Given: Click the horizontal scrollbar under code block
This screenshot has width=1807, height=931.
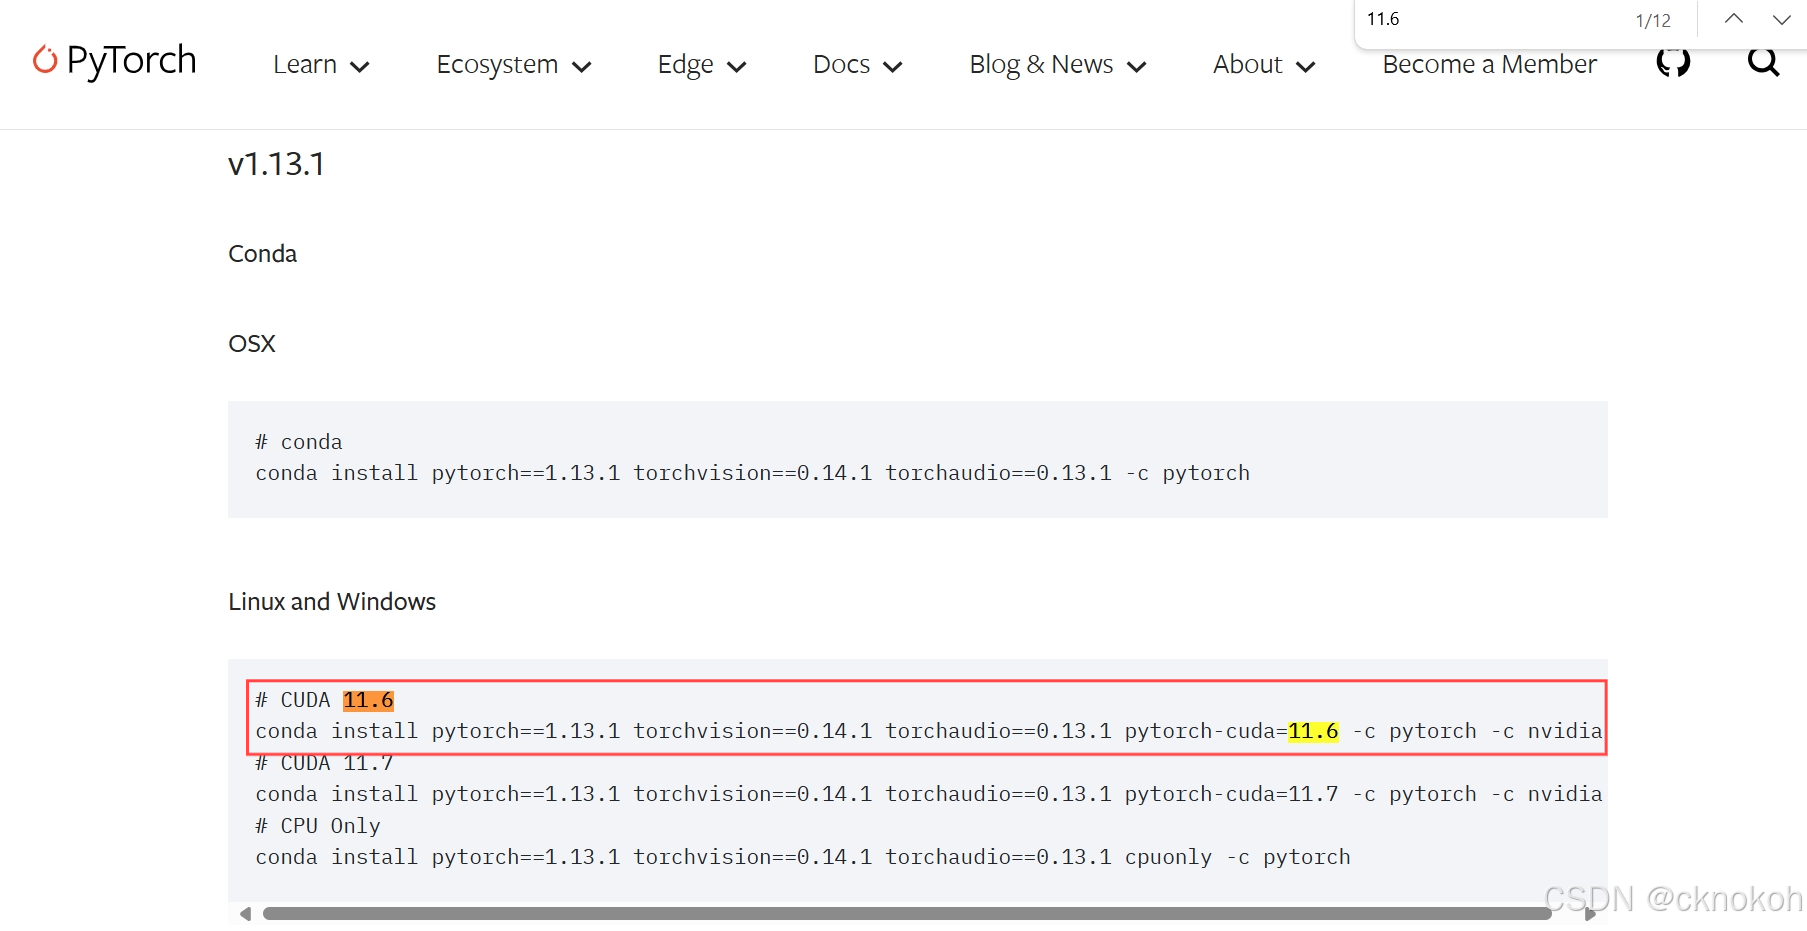Looking at the screenshot, I should tap(906, 914).
